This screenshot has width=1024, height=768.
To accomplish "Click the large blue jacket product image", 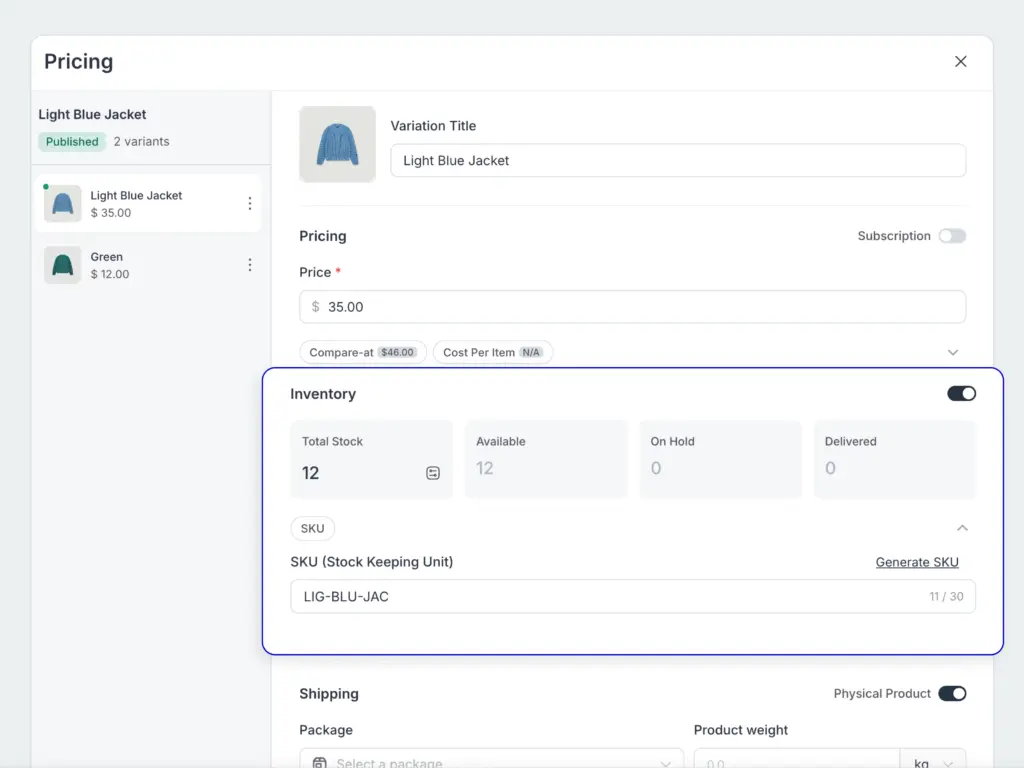I will pyautogui.click(x=337, y=144).
